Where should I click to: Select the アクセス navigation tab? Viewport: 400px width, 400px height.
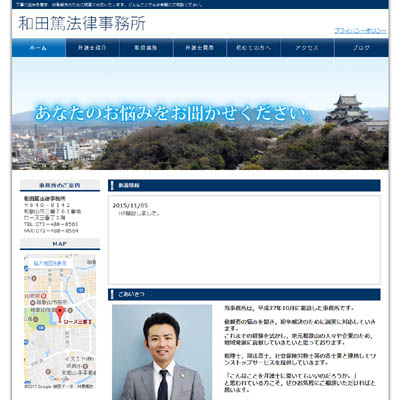tap(307, 48)
